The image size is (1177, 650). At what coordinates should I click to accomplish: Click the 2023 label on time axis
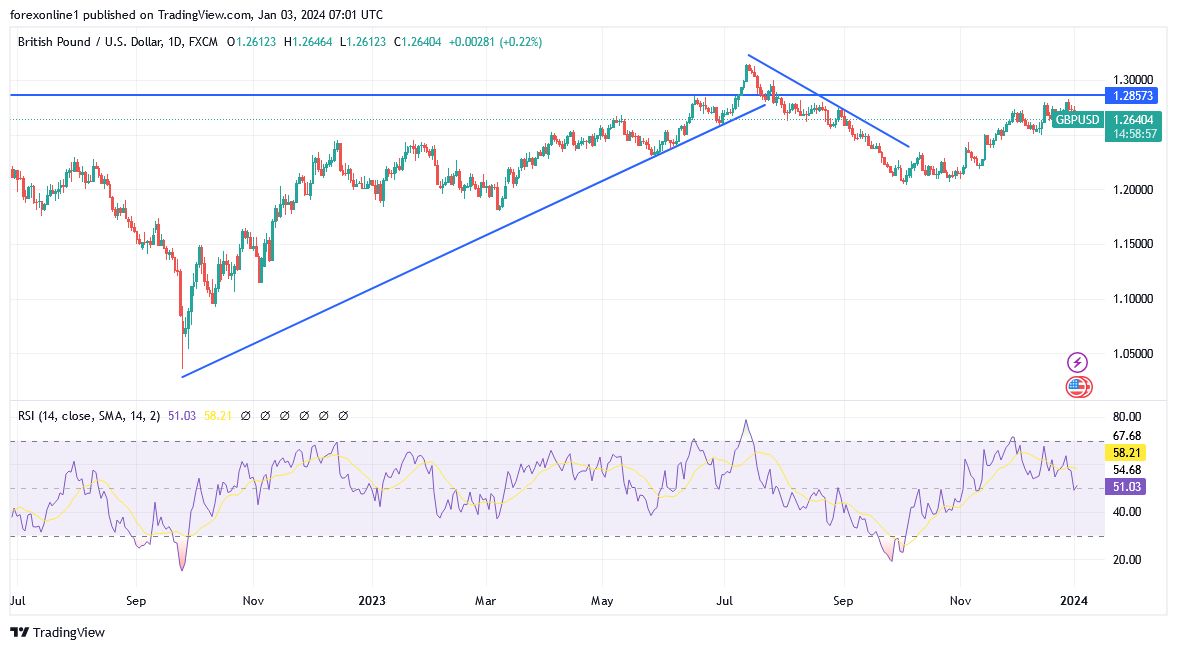pos(372,600)
